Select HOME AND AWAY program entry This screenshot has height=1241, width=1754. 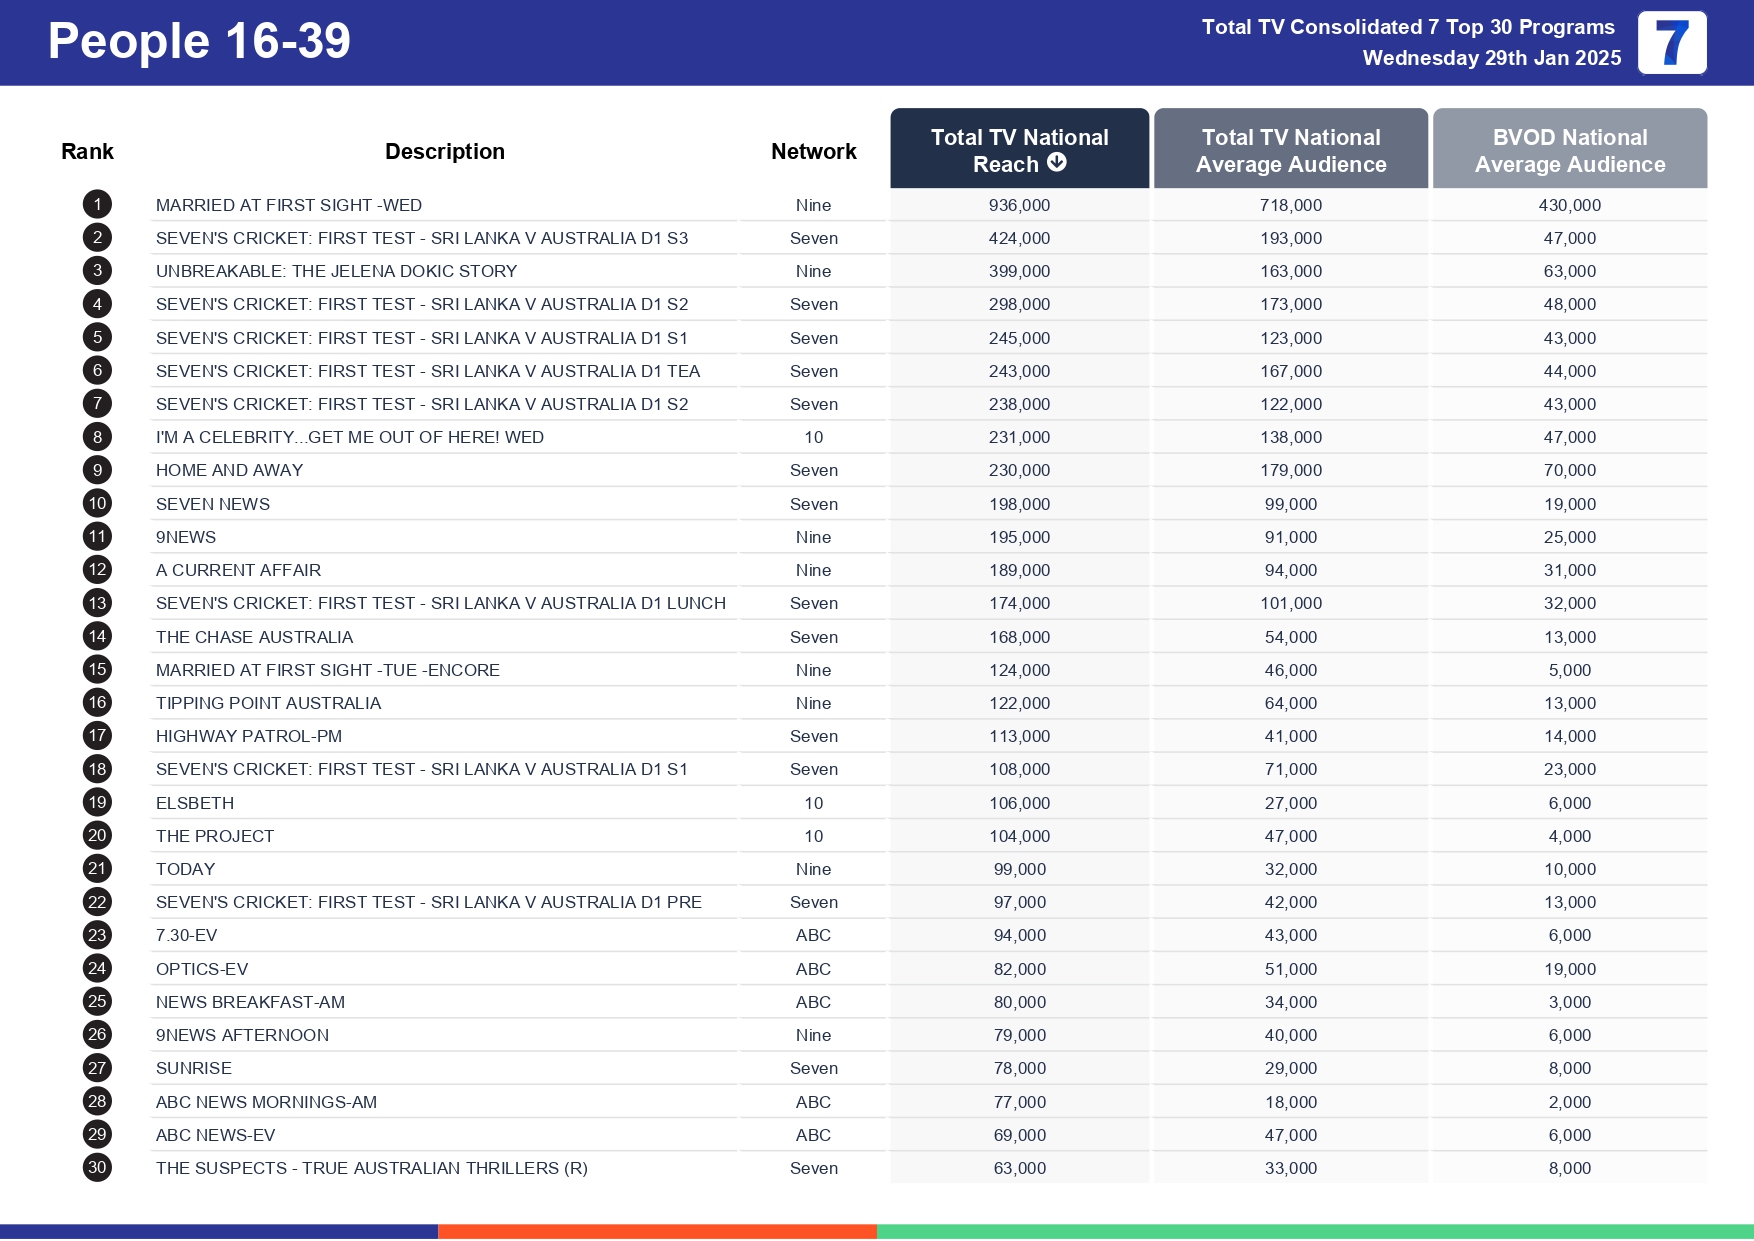pyautogui.click(x=229, y=470)
